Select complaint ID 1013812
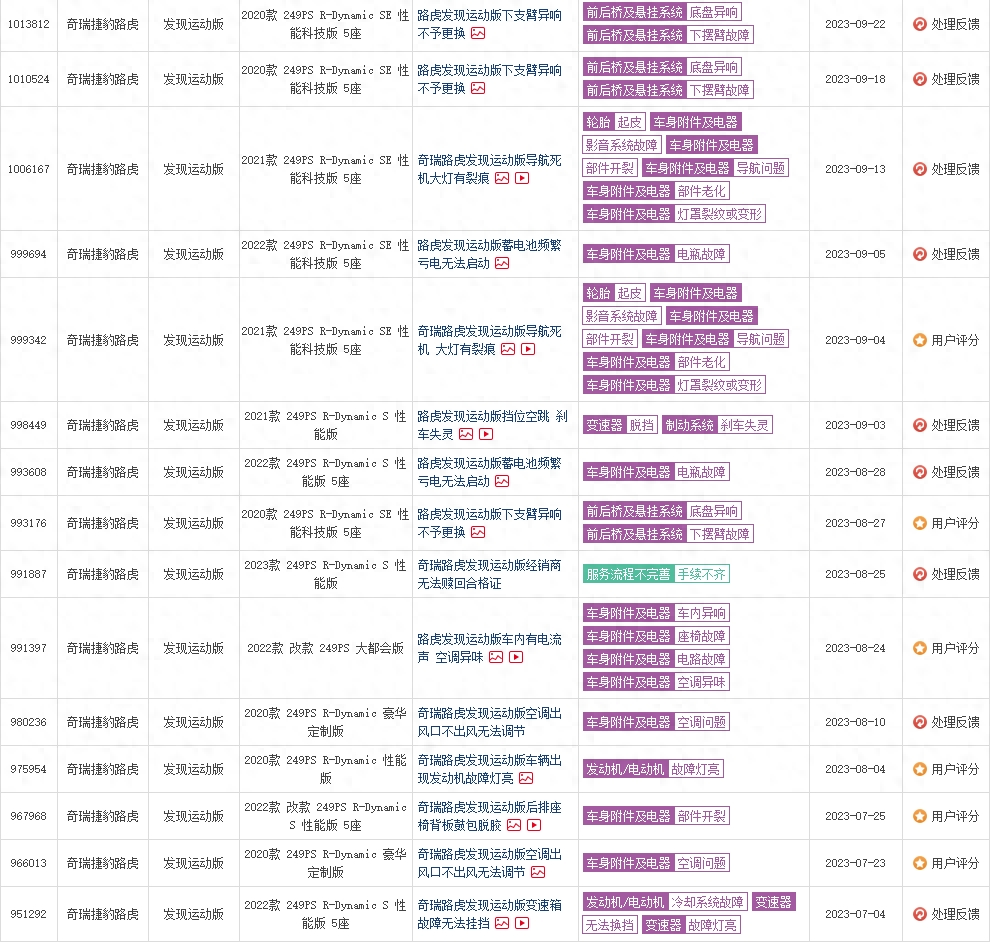 click(x=28, y=24)
